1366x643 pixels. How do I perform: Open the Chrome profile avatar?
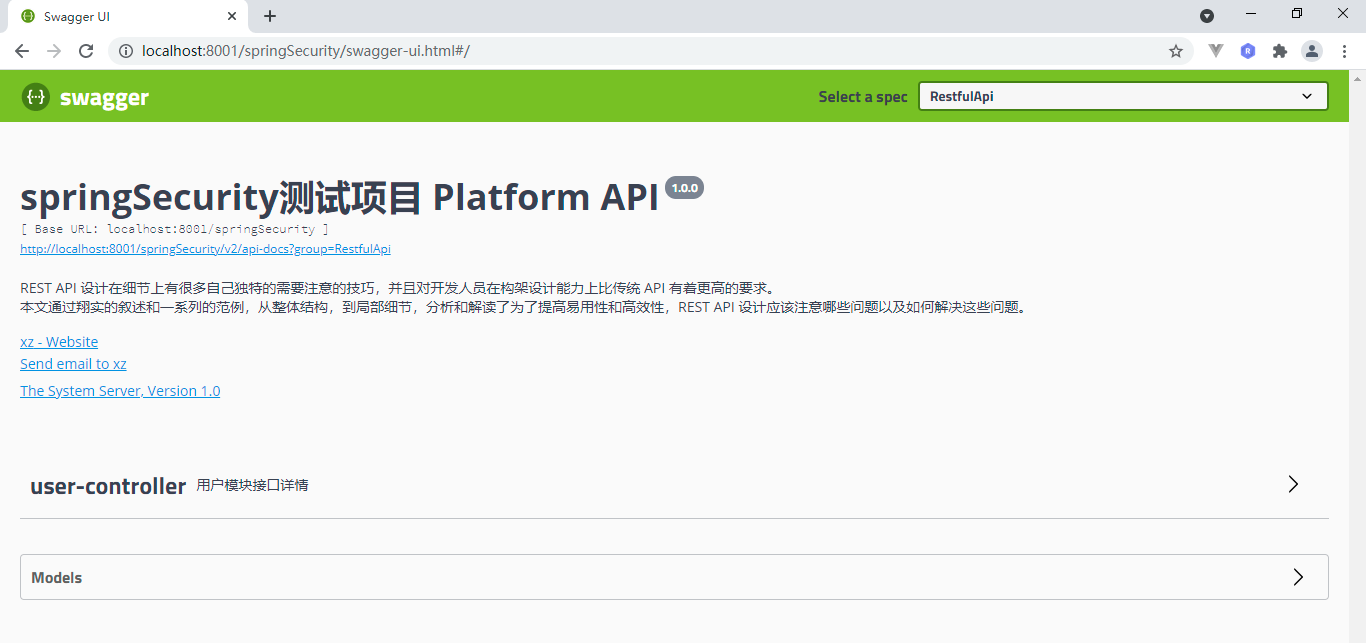pyautogui.click(x=1312, y=51)
